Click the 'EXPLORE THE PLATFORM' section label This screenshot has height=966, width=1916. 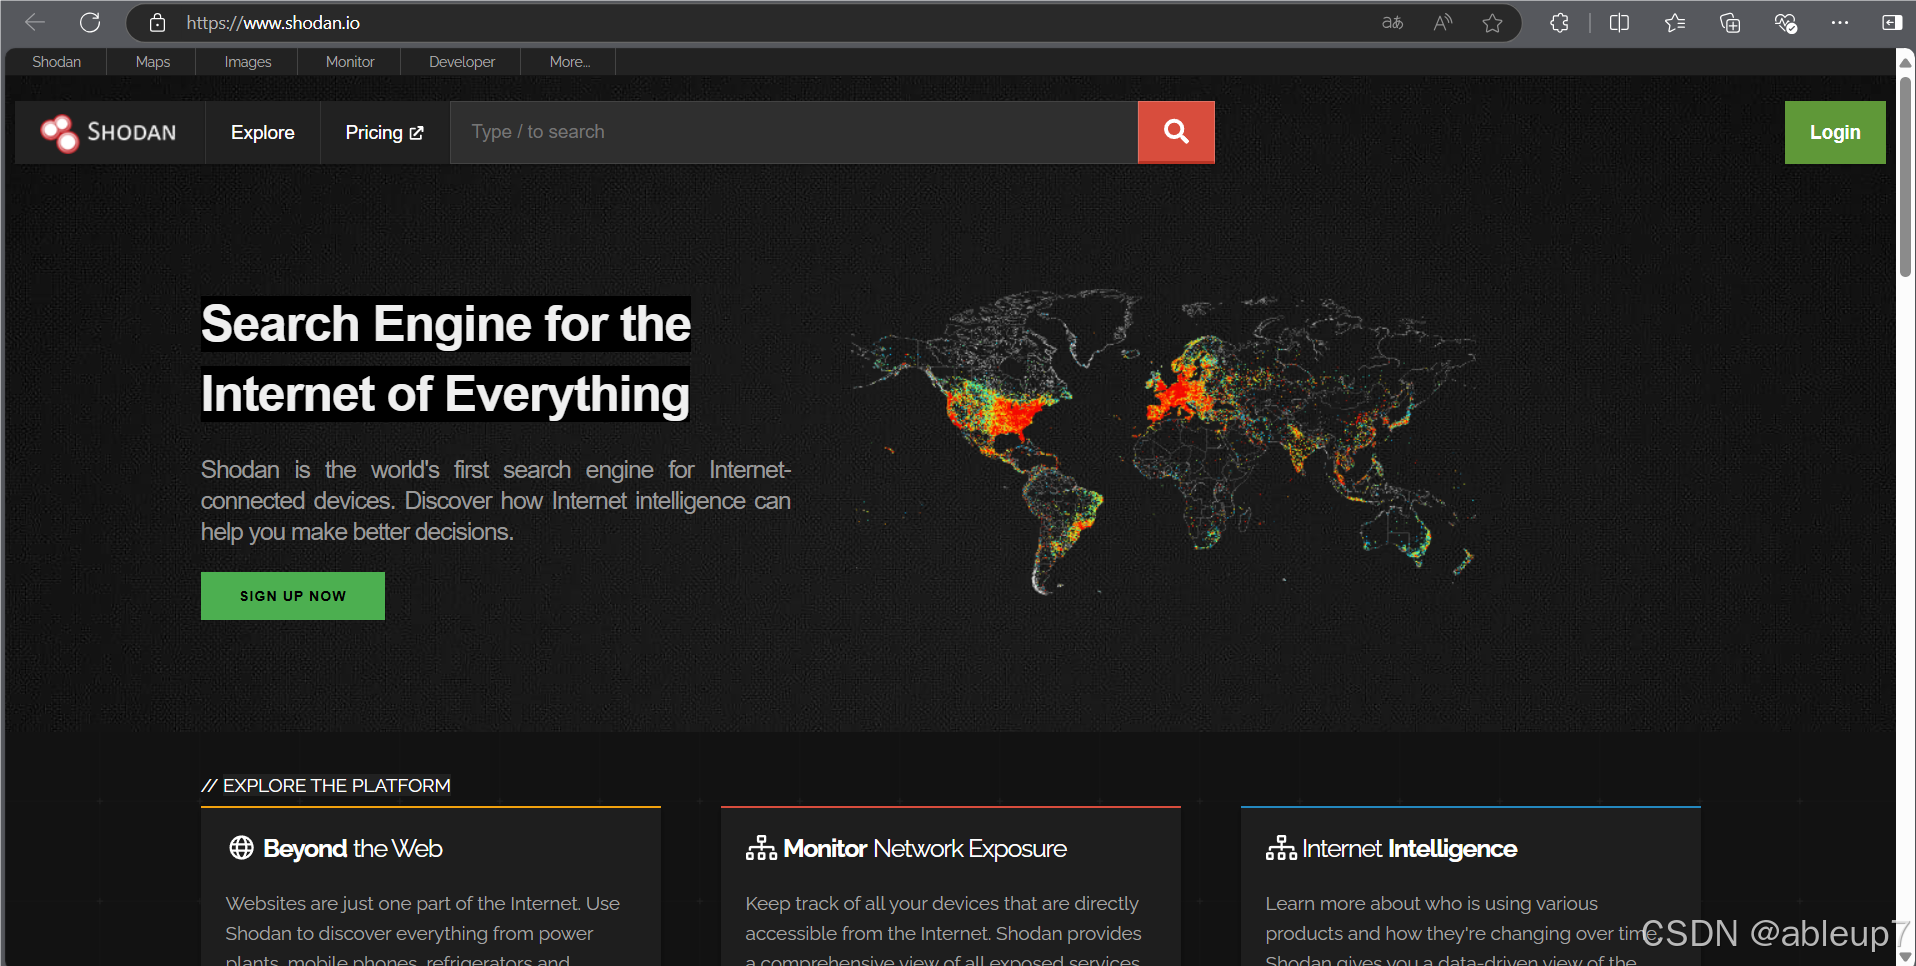pyautogui.click(x=337, y=786)
